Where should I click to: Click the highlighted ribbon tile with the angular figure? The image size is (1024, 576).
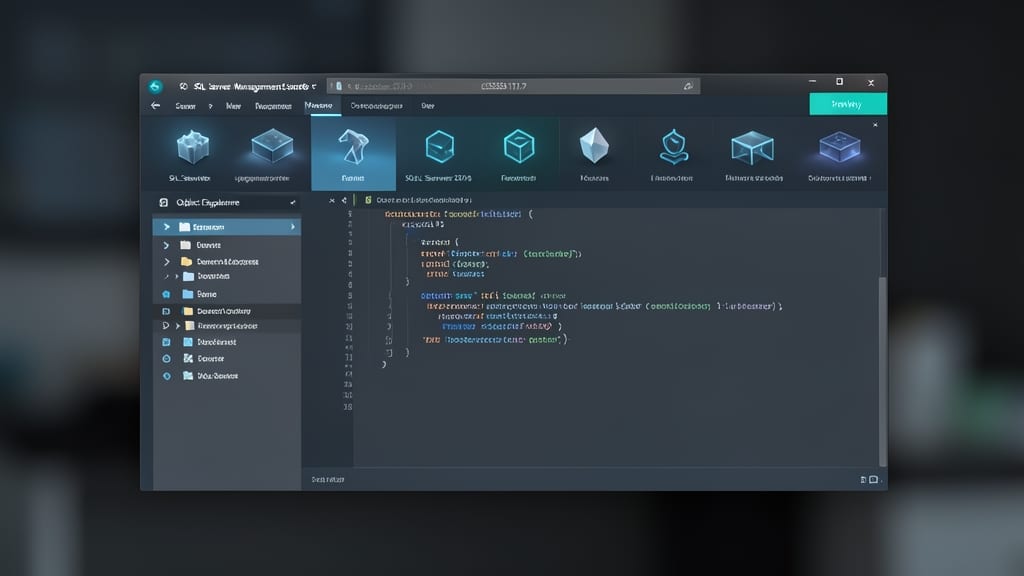353,154
